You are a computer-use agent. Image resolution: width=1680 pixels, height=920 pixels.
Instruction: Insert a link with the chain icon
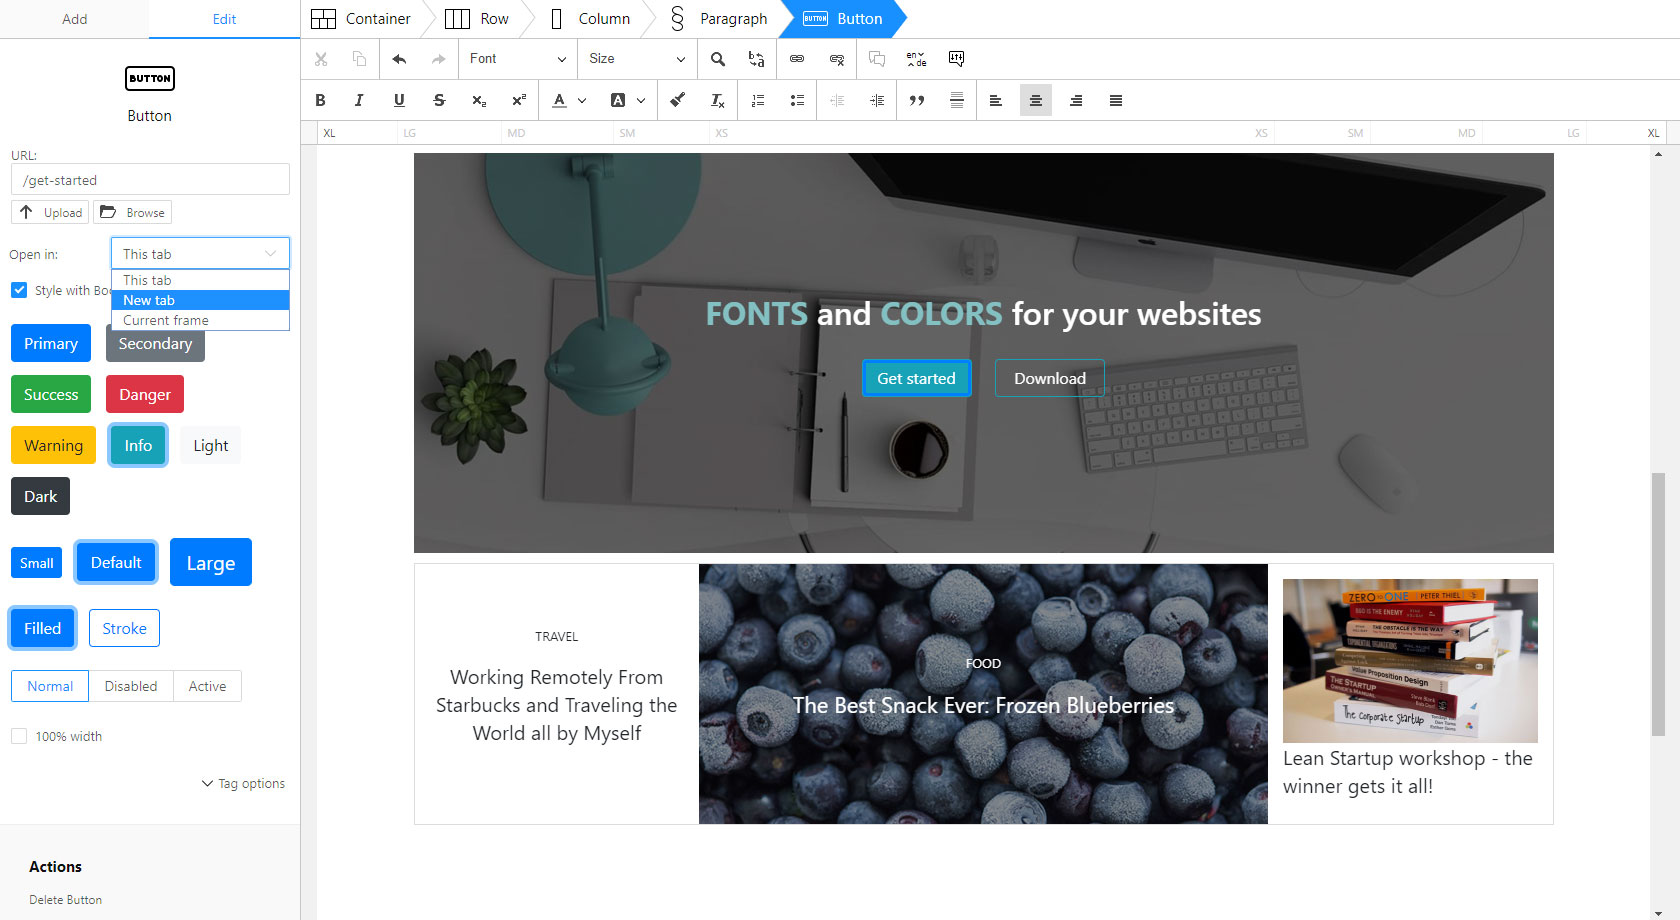[797, 59]
